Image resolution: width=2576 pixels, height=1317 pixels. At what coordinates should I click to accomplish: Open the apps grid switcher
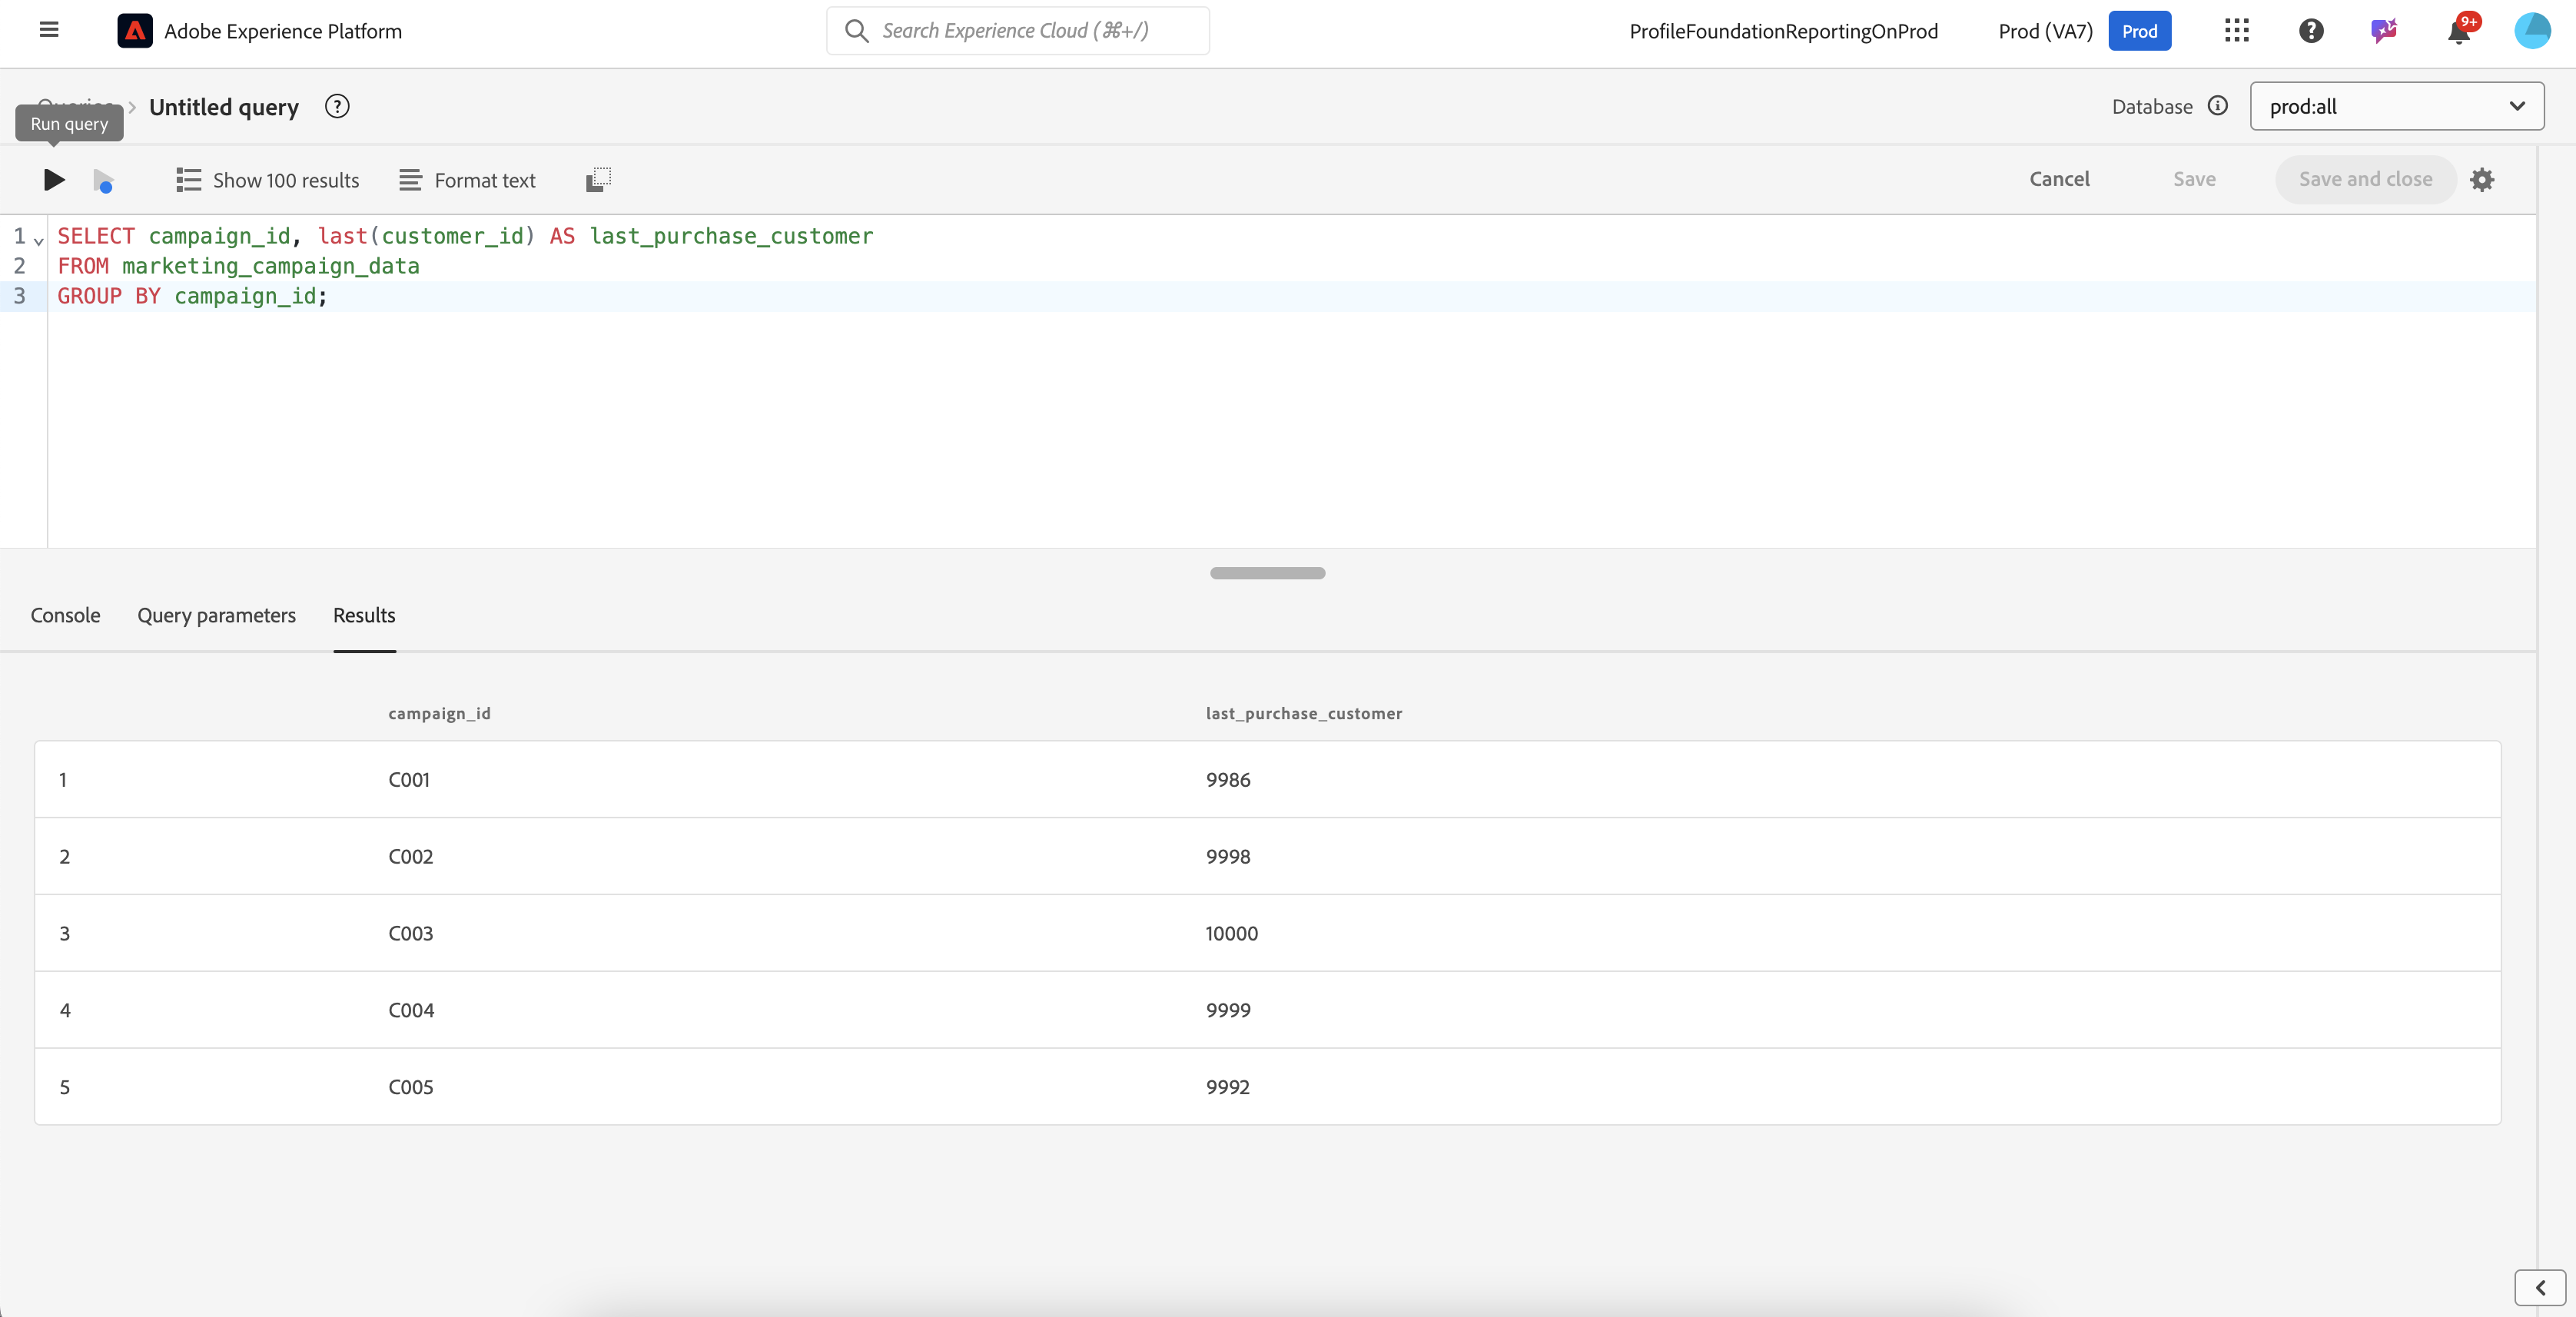2236,31
